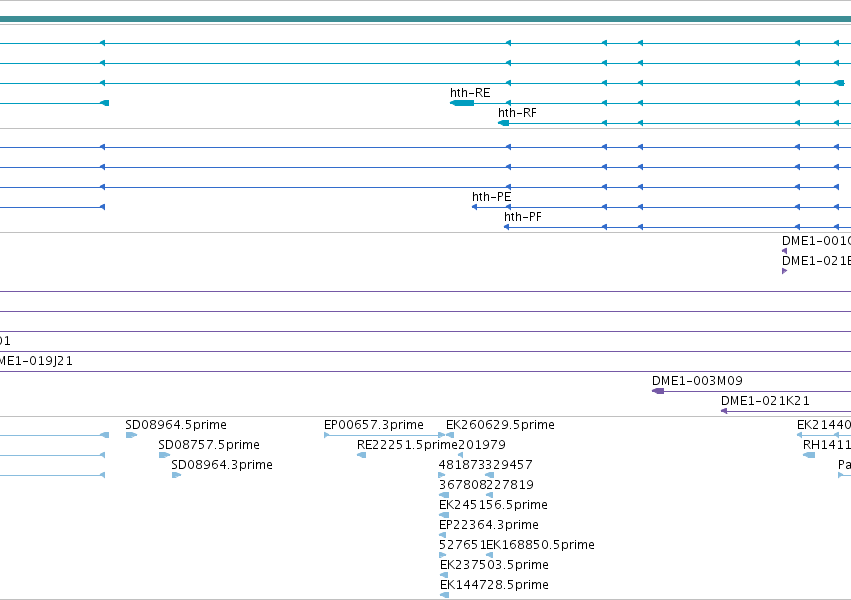The height and width of the screenshot is (600, 851).
Task: Click the SD08964.3prime EST label
Action: tap(222, 465)
